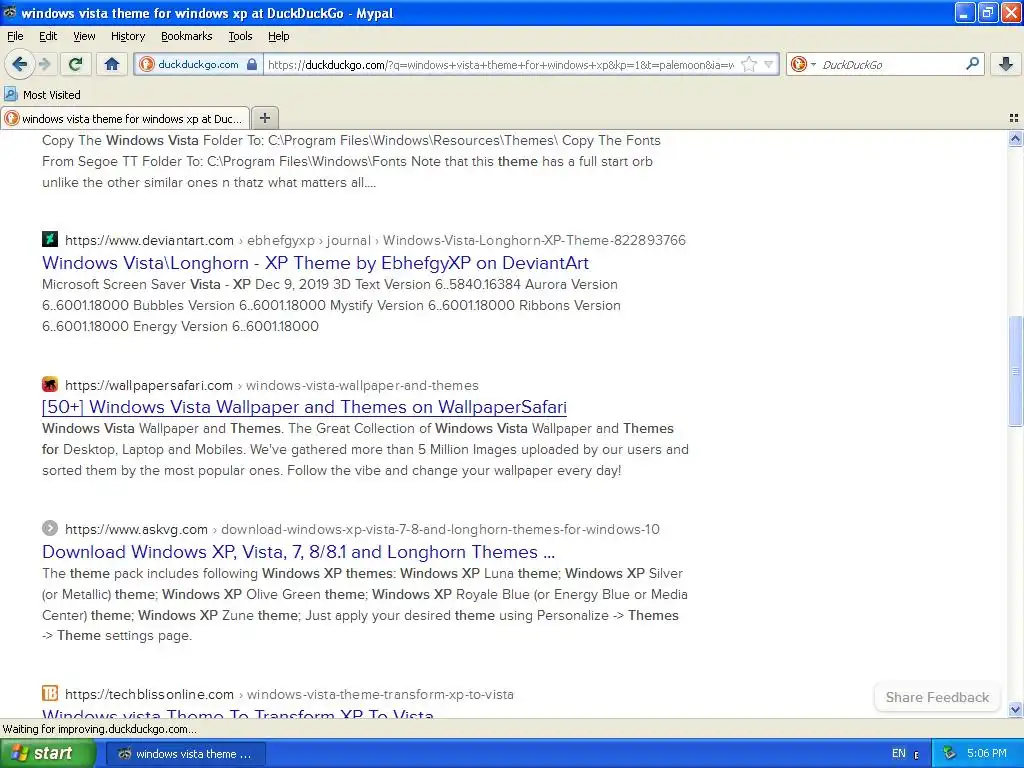Click the Share Feedback button

coord(937,697)
